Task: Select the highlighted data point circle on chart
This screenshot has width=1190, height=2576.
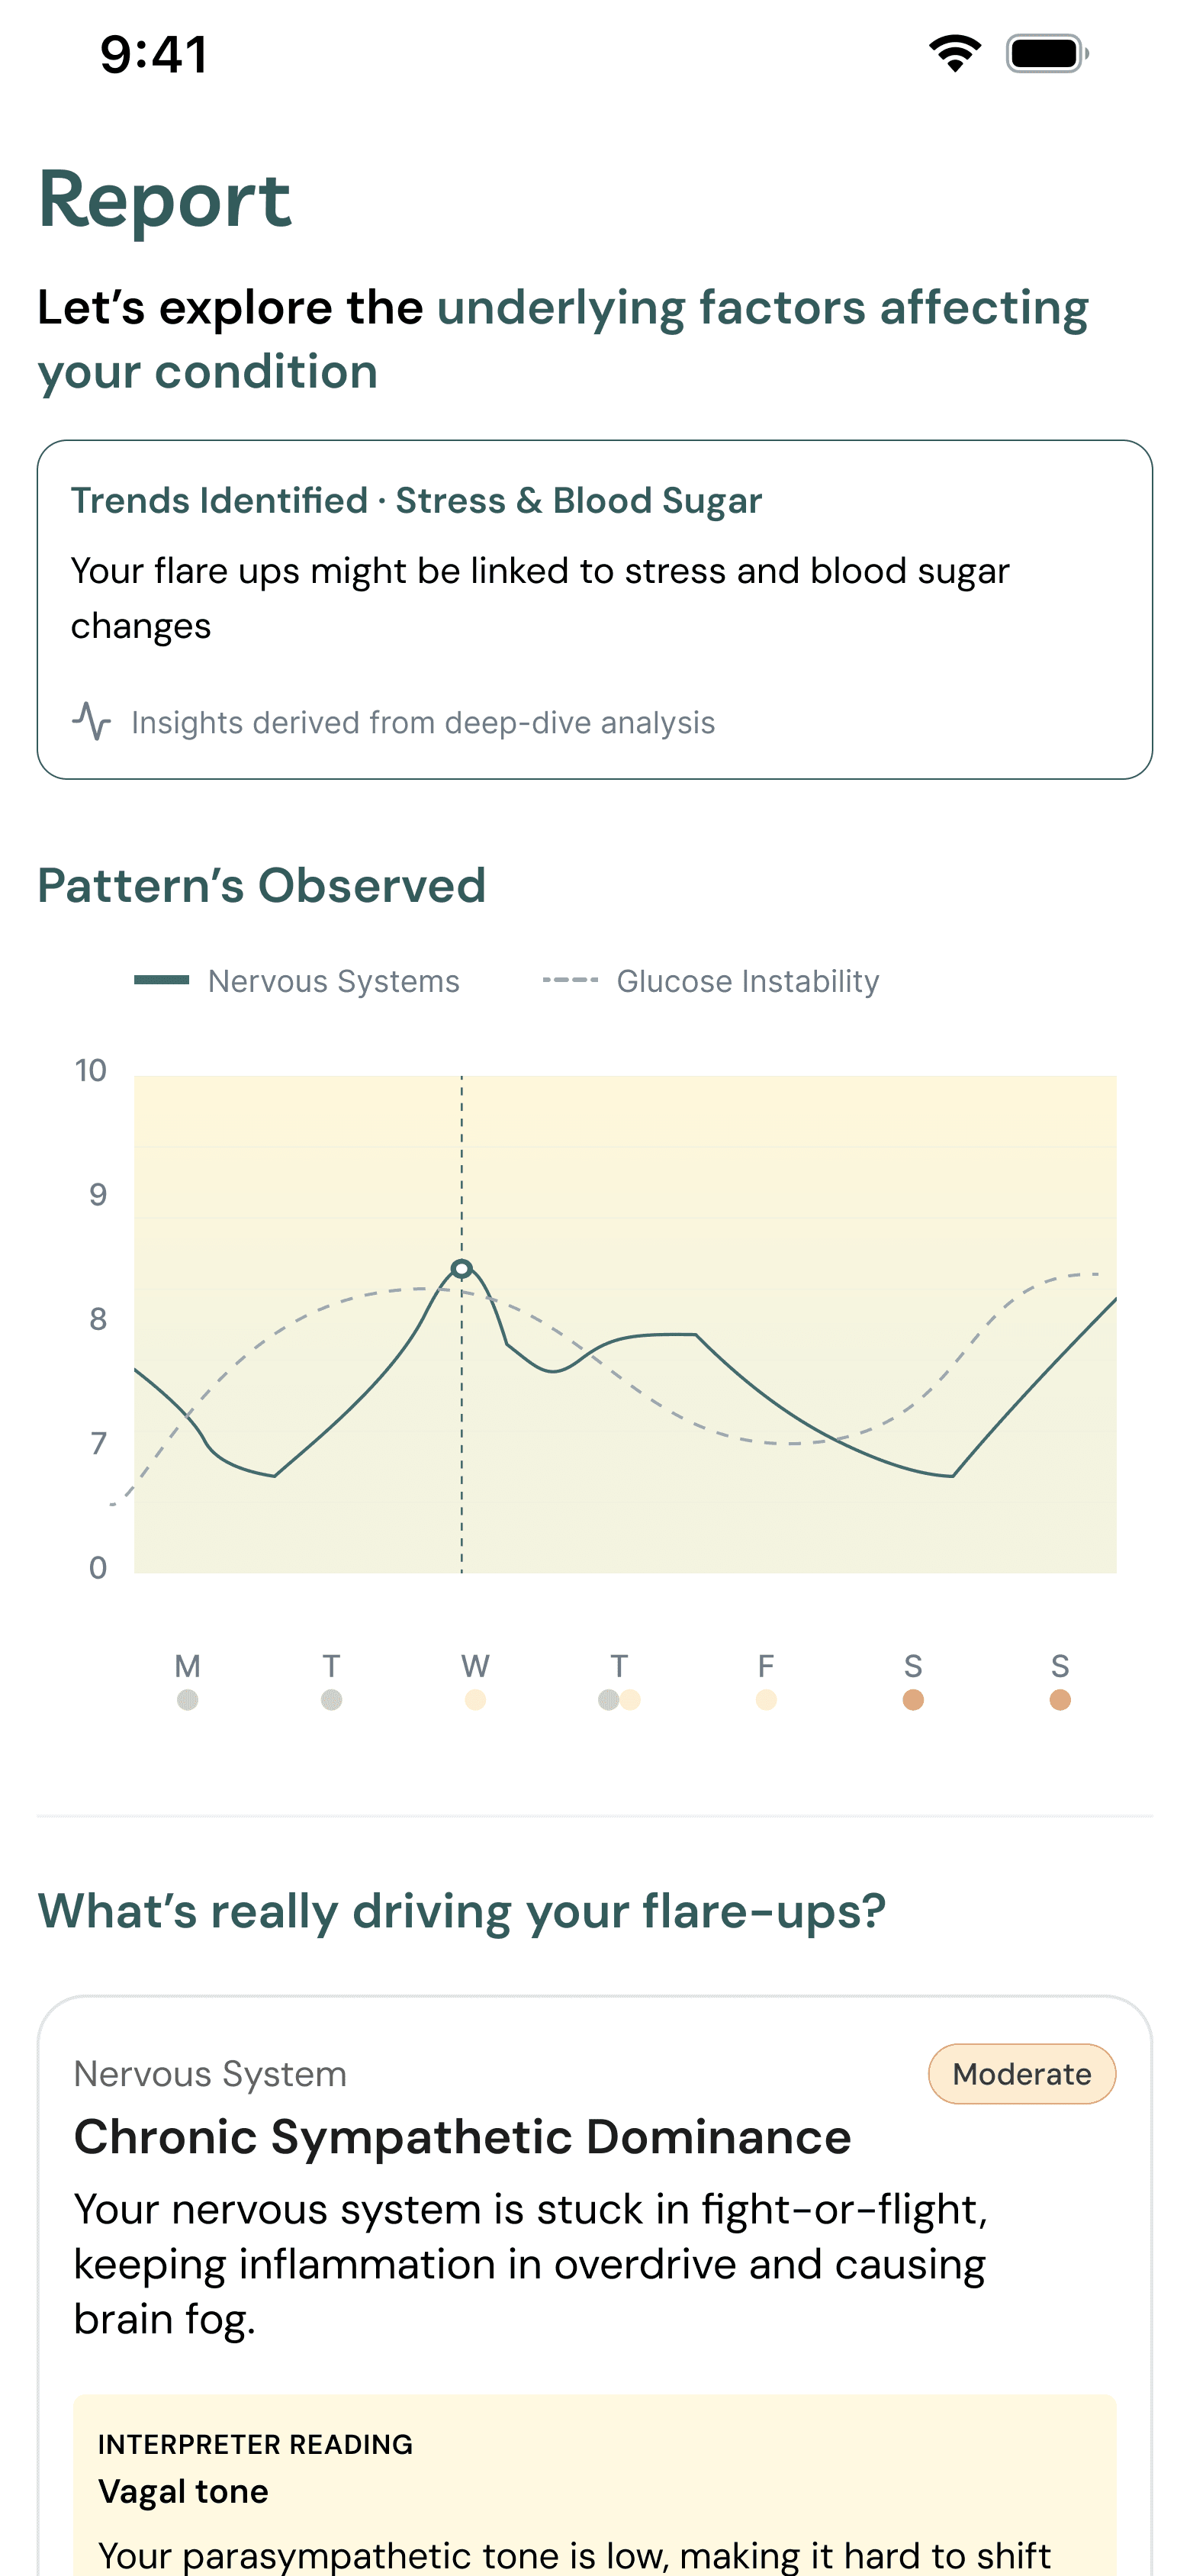Action: (461, 1269)
